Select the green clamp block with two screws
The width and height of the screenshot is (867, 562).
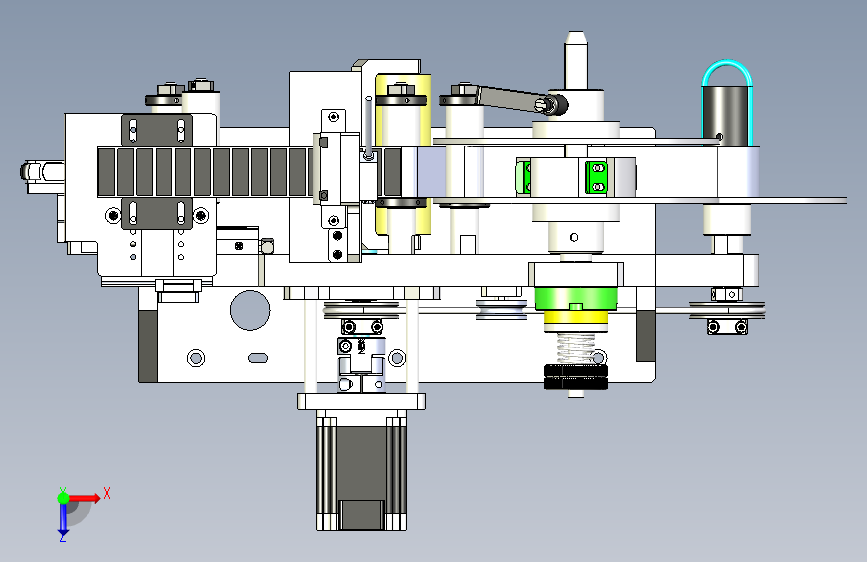pos(597,178)
